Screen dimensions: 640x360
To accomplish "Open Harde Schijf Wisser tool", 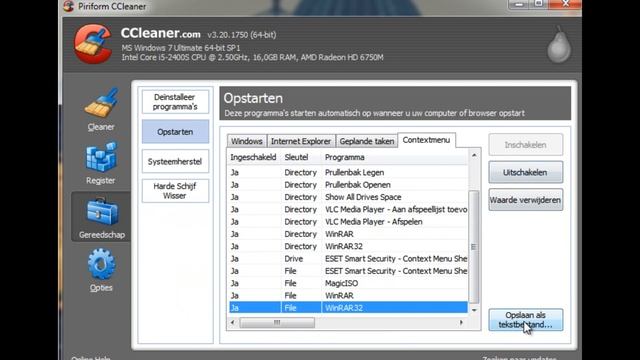I will (x=175, y=191).
